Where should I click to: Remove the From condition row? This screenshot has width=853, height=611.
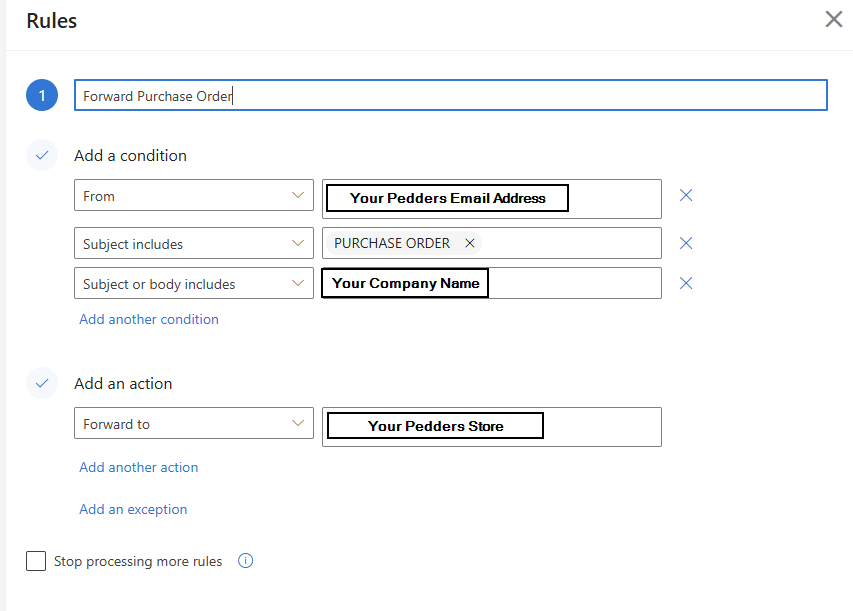coord(686,196)
